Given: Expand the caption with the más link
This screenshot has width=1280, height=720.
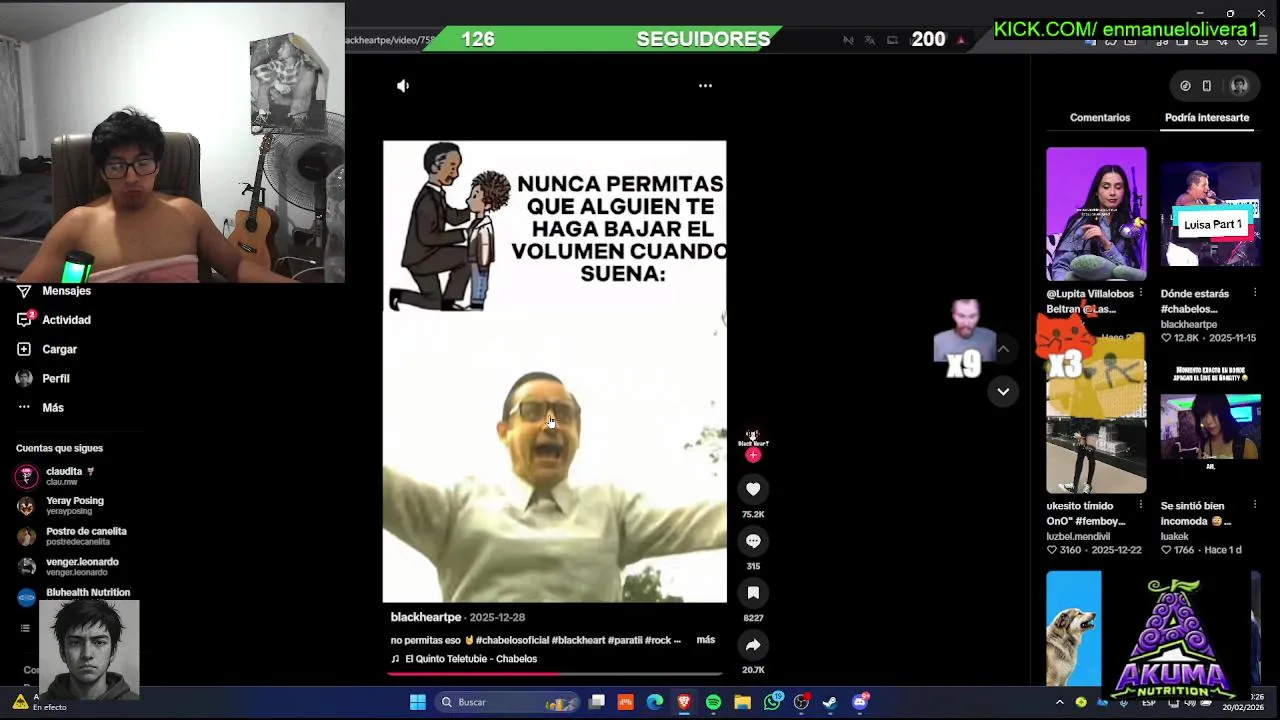Looking at the screenshot, I should [x=706, y=640].
